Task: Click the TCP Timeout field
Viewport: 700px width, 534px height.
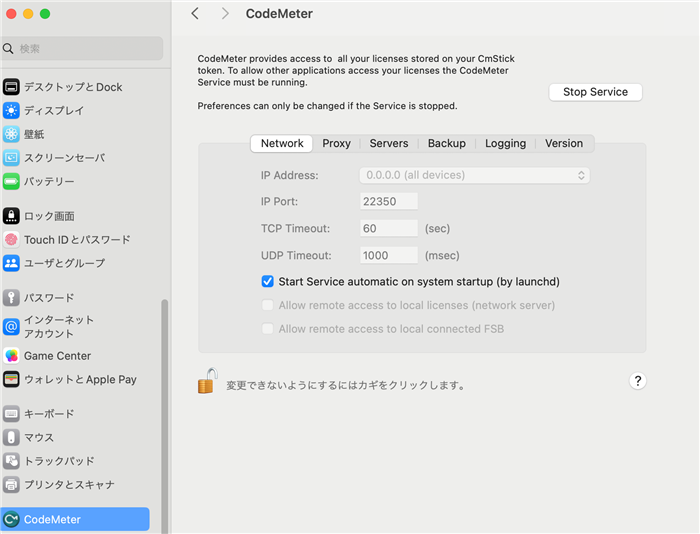Action: 389,228
